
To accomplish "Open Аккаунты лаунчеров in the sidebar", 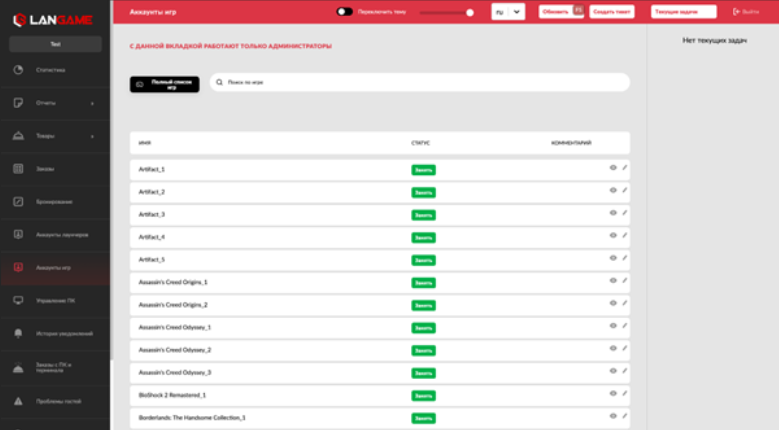I will point(55,234).
